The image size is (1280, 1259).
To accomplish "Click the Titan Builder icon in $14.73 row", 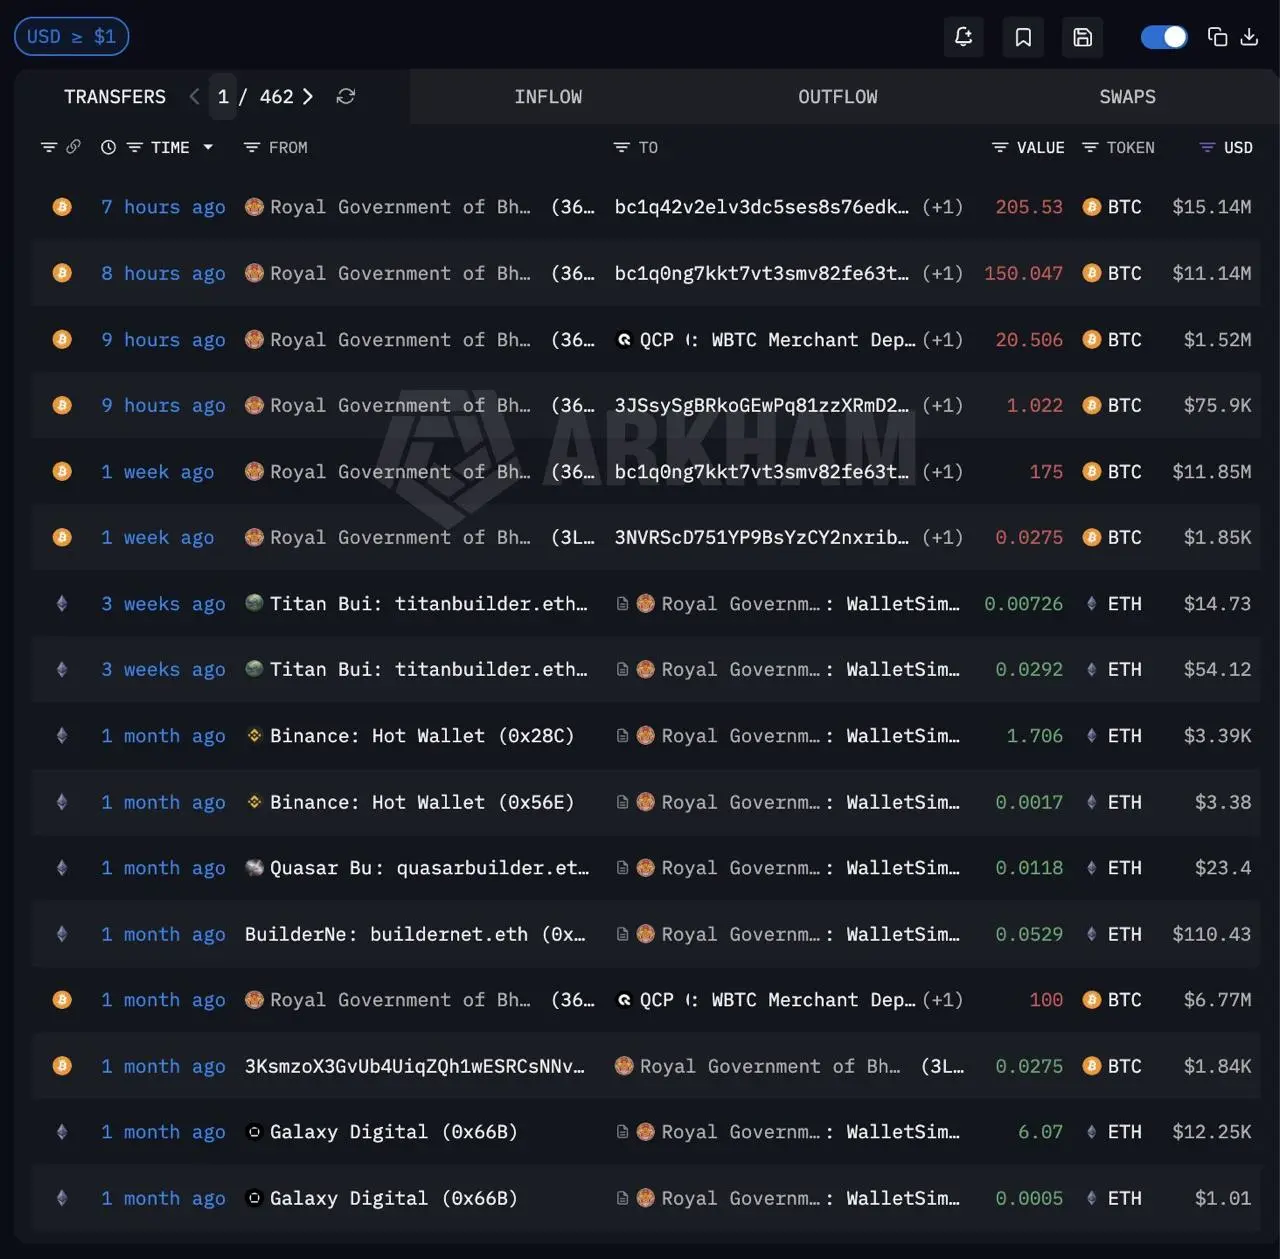I will click(x=254, y=602).
